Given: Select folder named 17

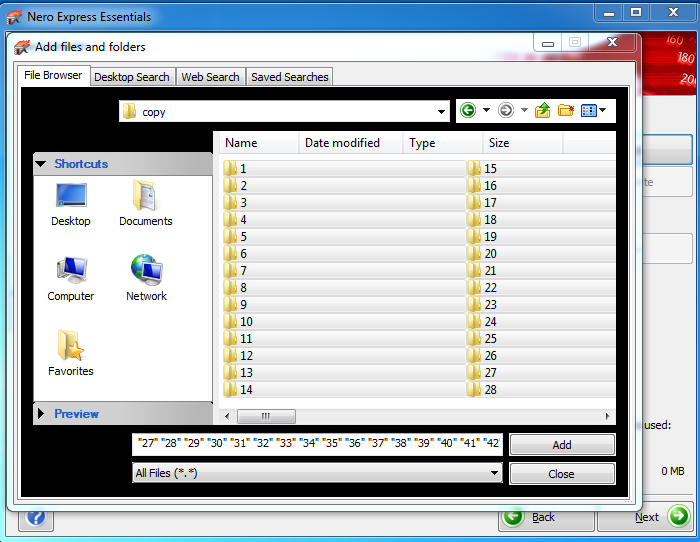Looking at the screenshot, I should [x=541, y=202].
